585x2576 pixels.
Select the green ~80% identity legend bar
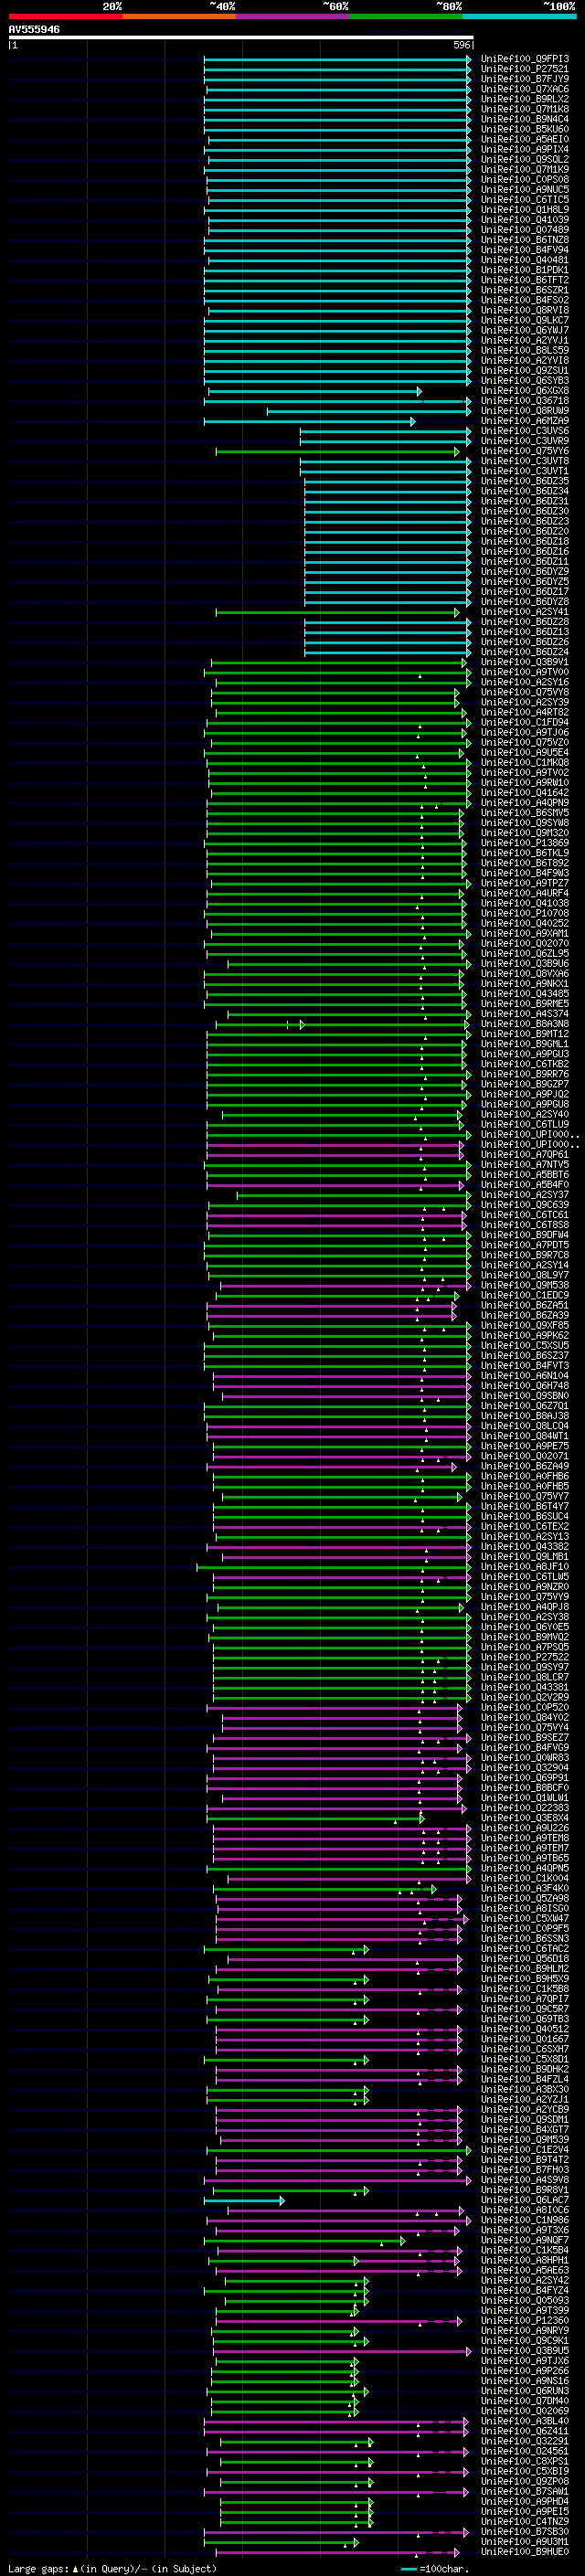tap(406, 16)
